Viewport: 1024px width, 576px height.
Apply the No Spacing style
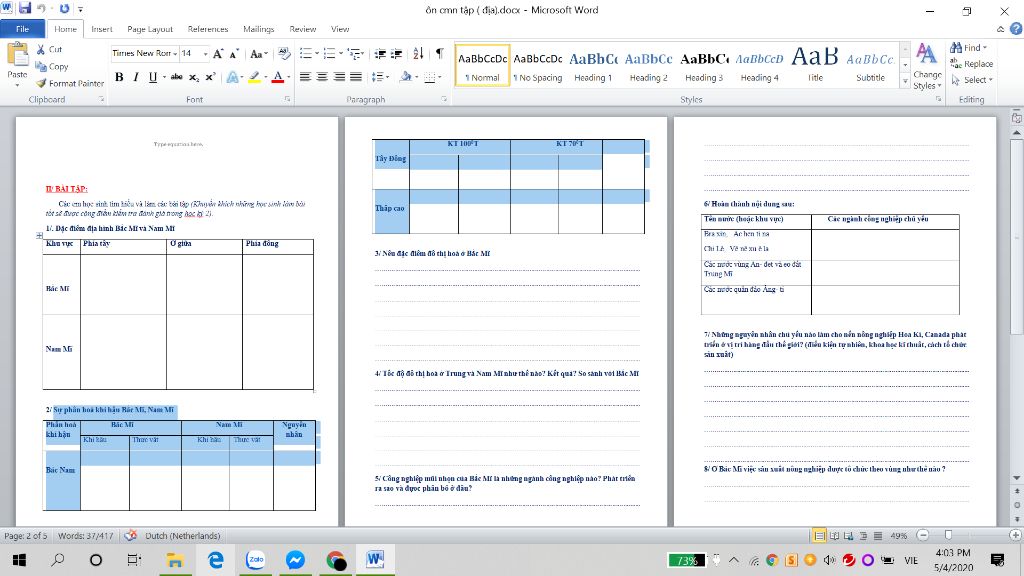click(x=537, y=66)
